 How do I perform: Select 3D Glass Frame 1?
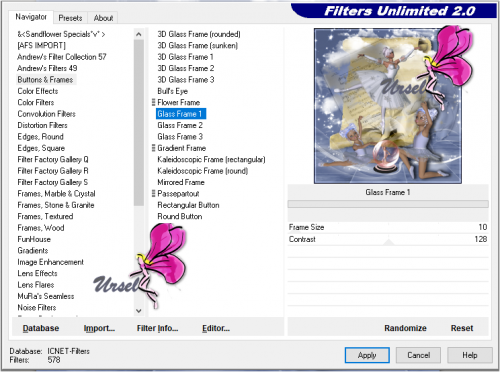coord(185,57)
